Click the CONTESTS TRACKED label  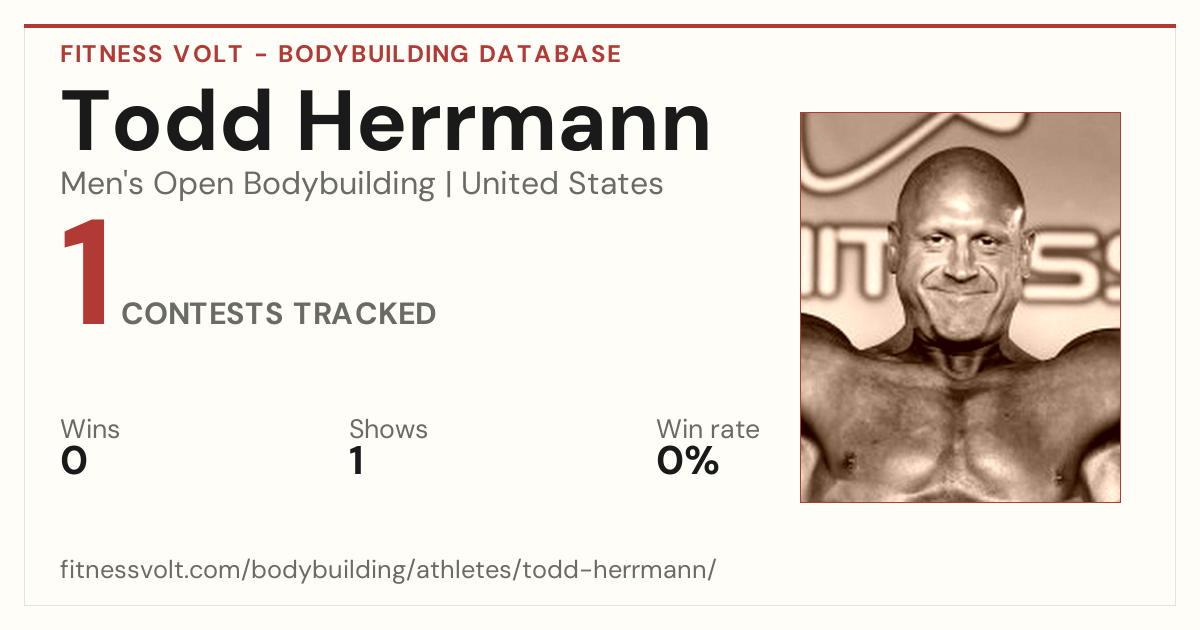[279, 314]
